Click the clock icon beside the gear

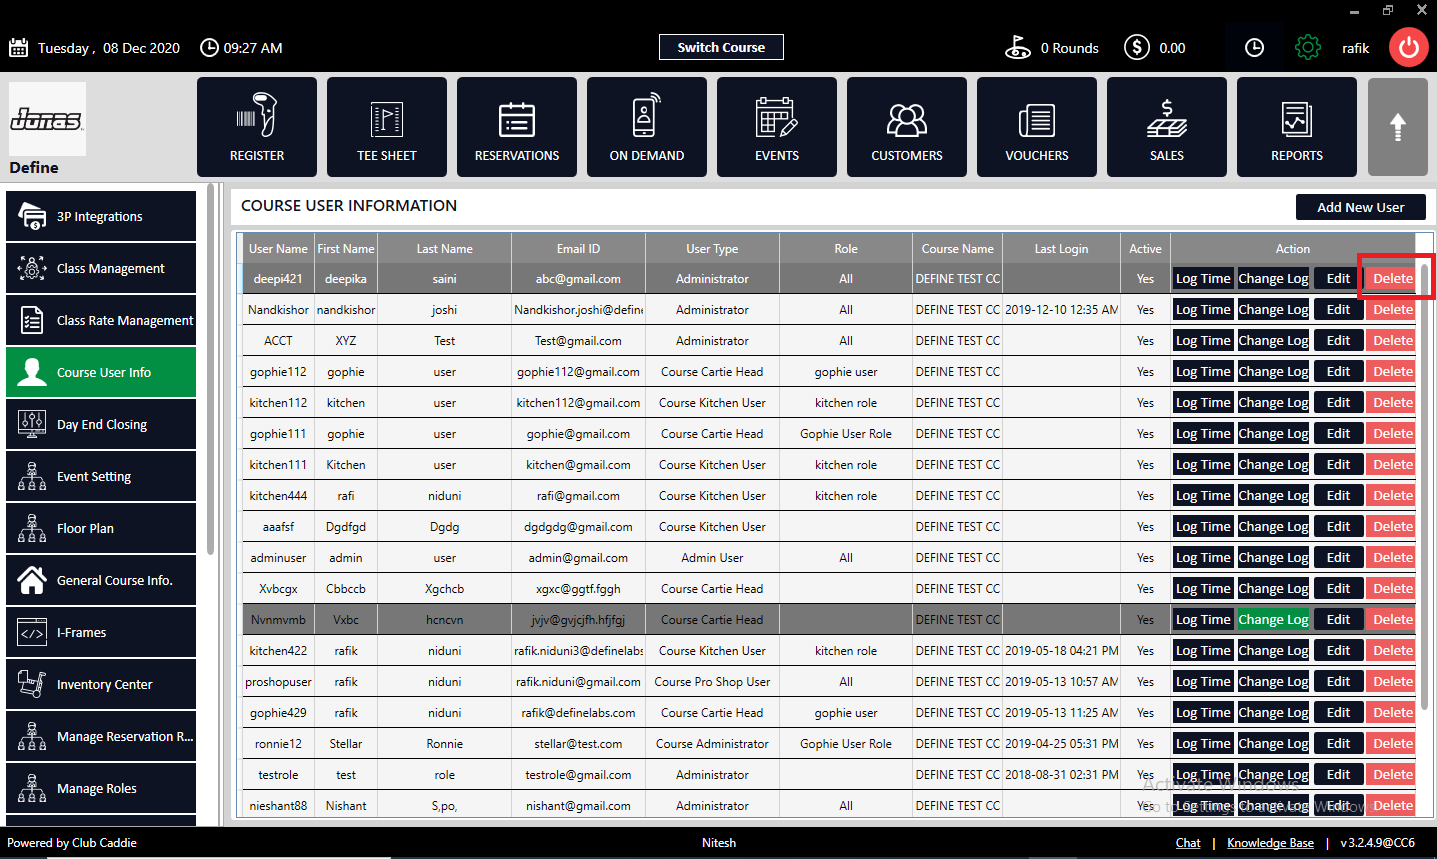(x=1254, y=47)
